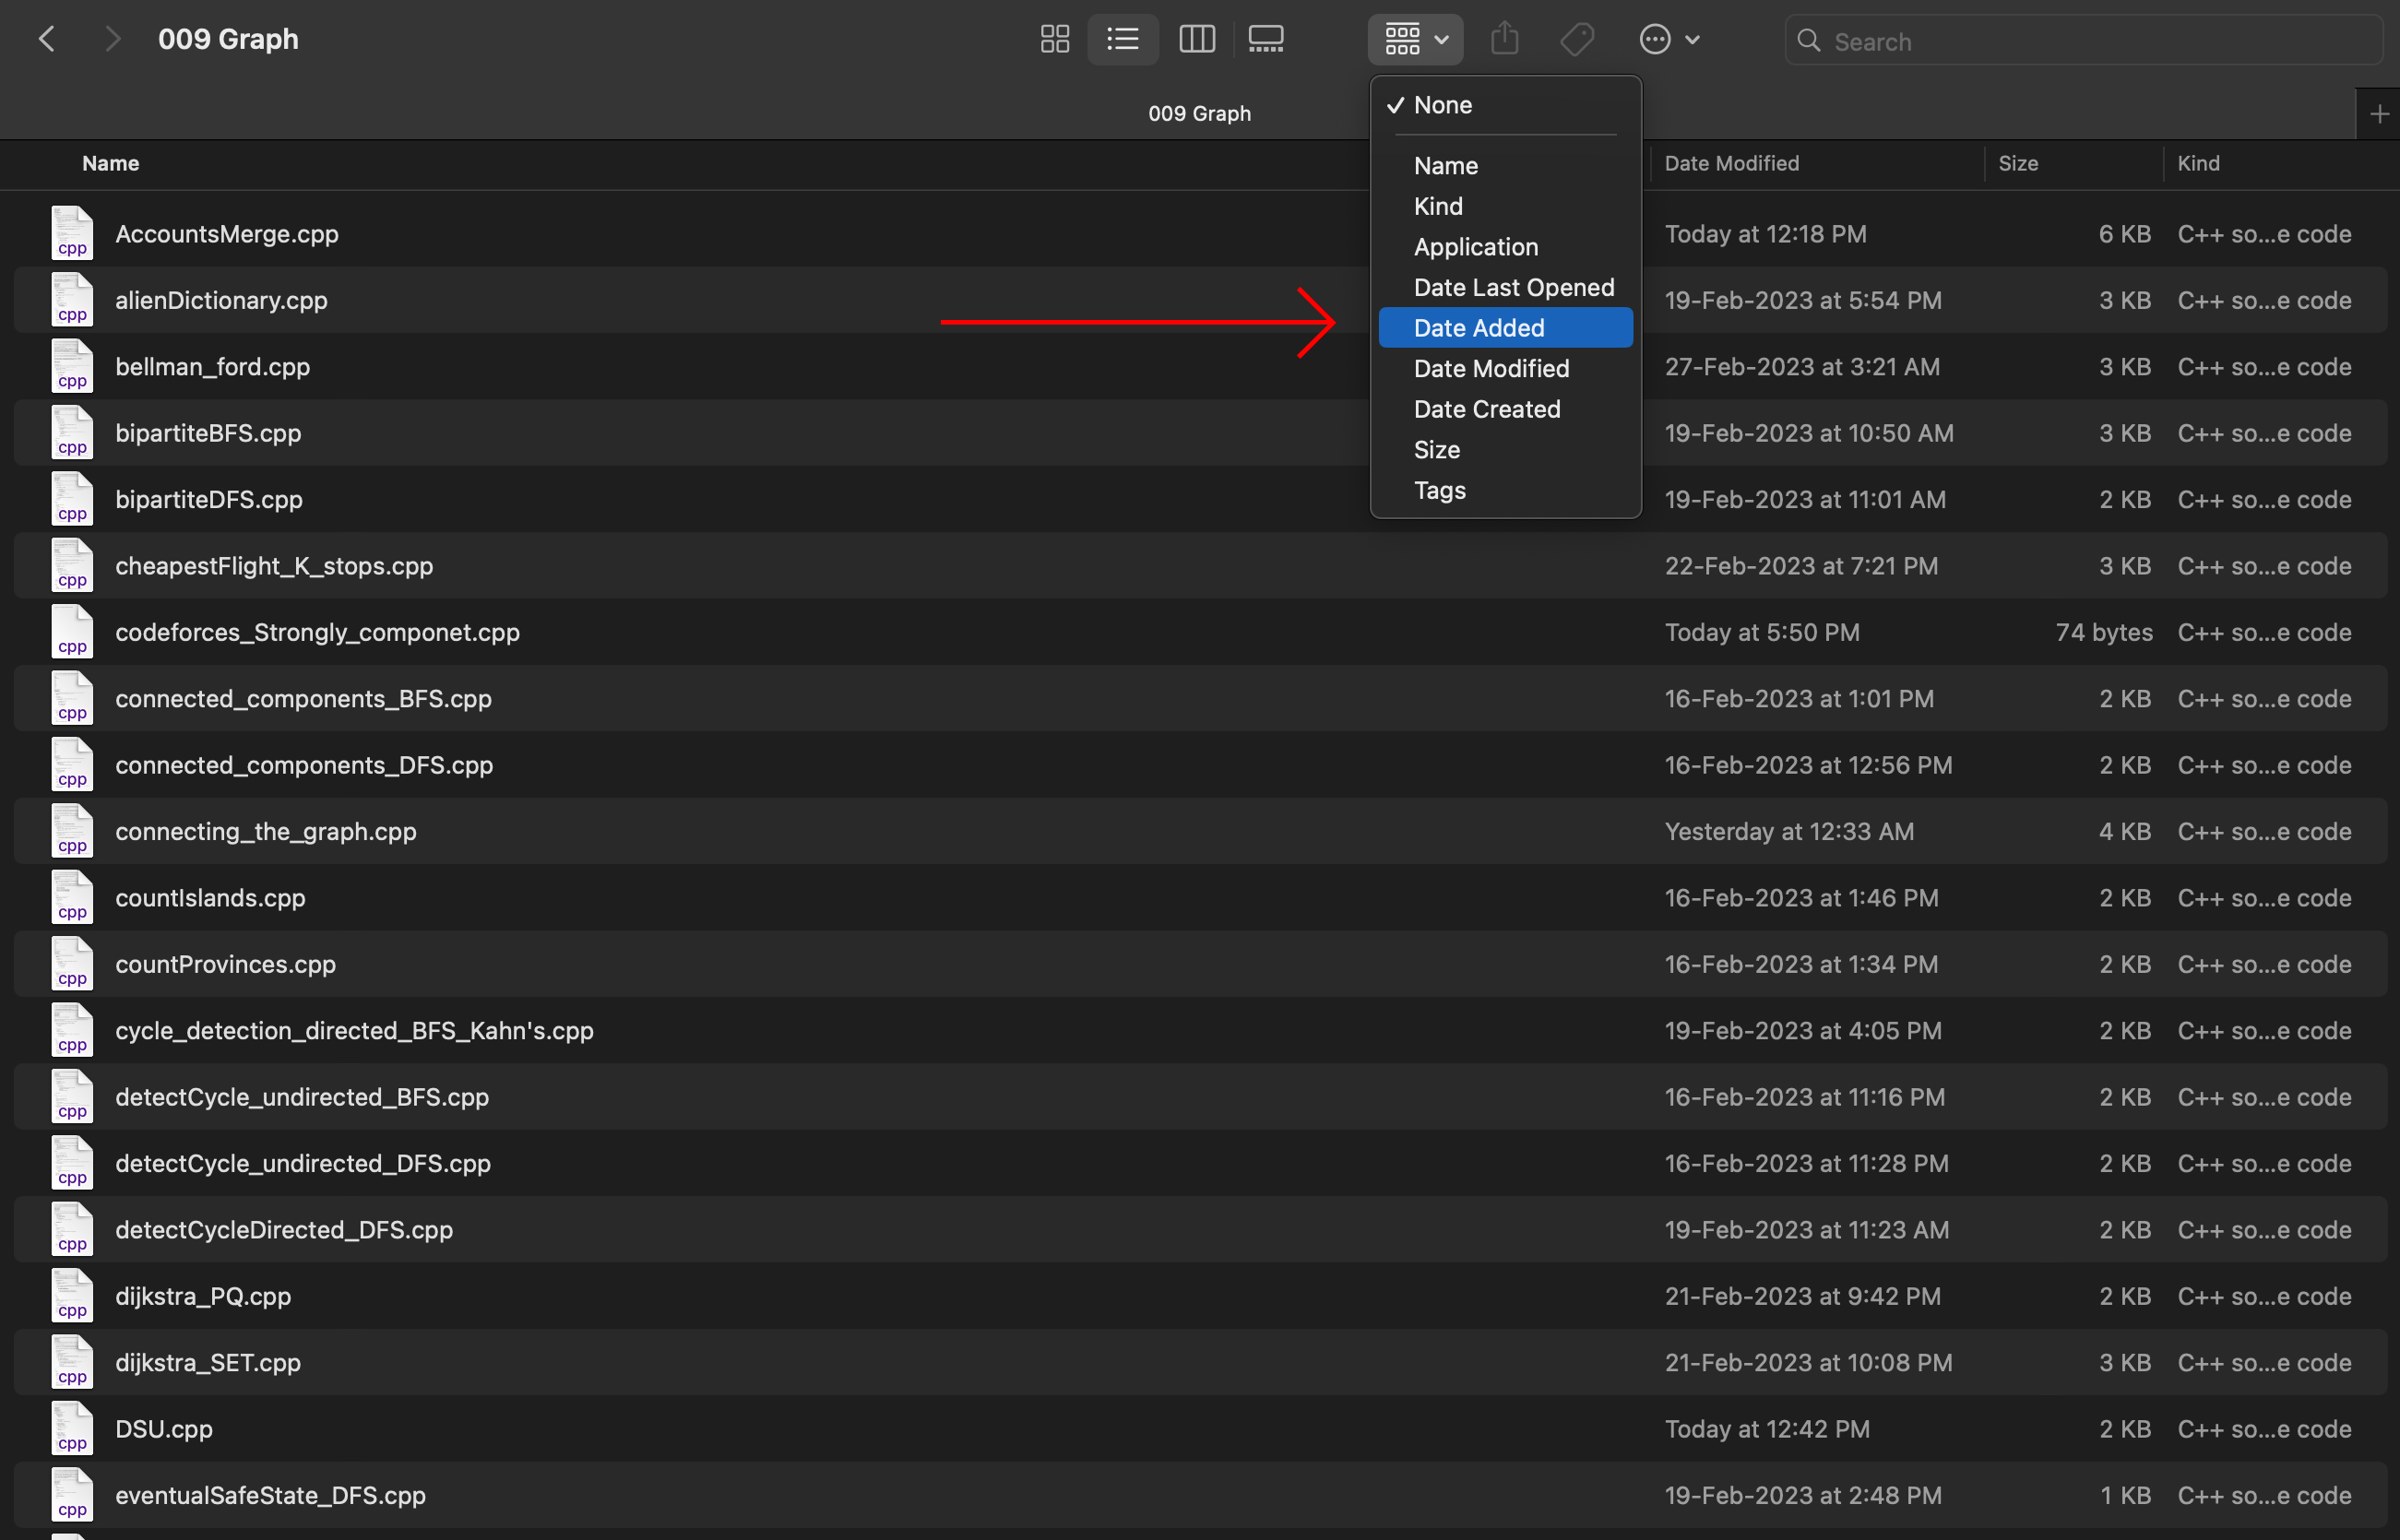Switch to column view

(x=1196, y=40)
